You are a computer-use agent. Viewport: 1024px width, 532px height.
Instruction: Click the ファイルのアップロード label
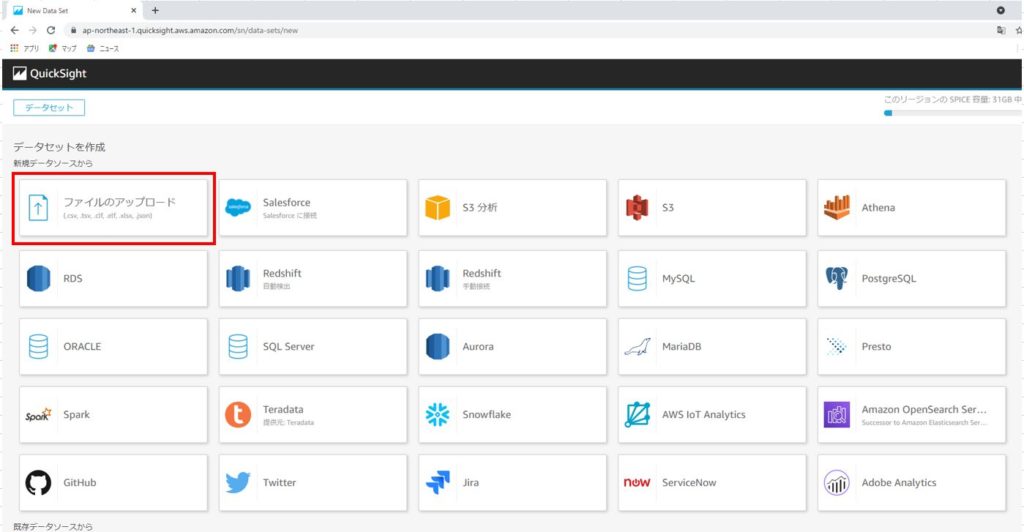pos(120,202)
